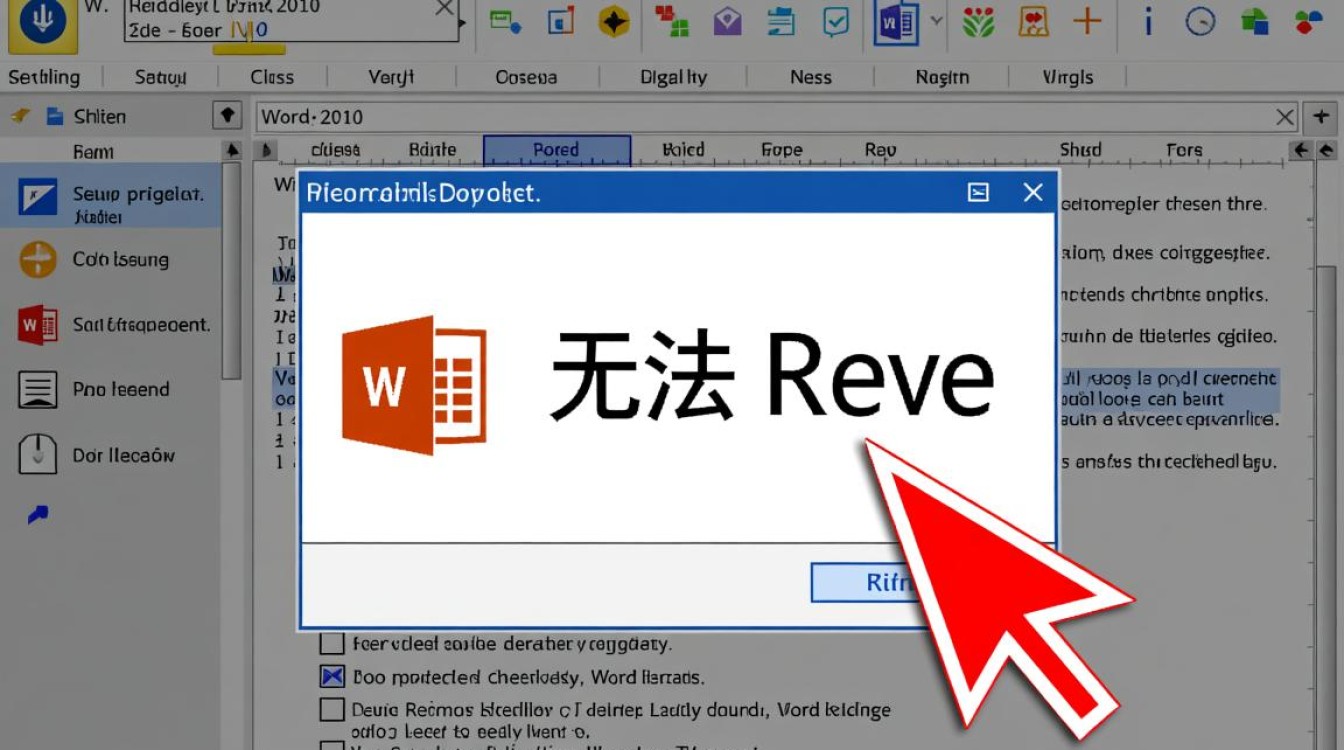
Task: Click the blue Word icon in top toolbar
Action: [895, 22]
